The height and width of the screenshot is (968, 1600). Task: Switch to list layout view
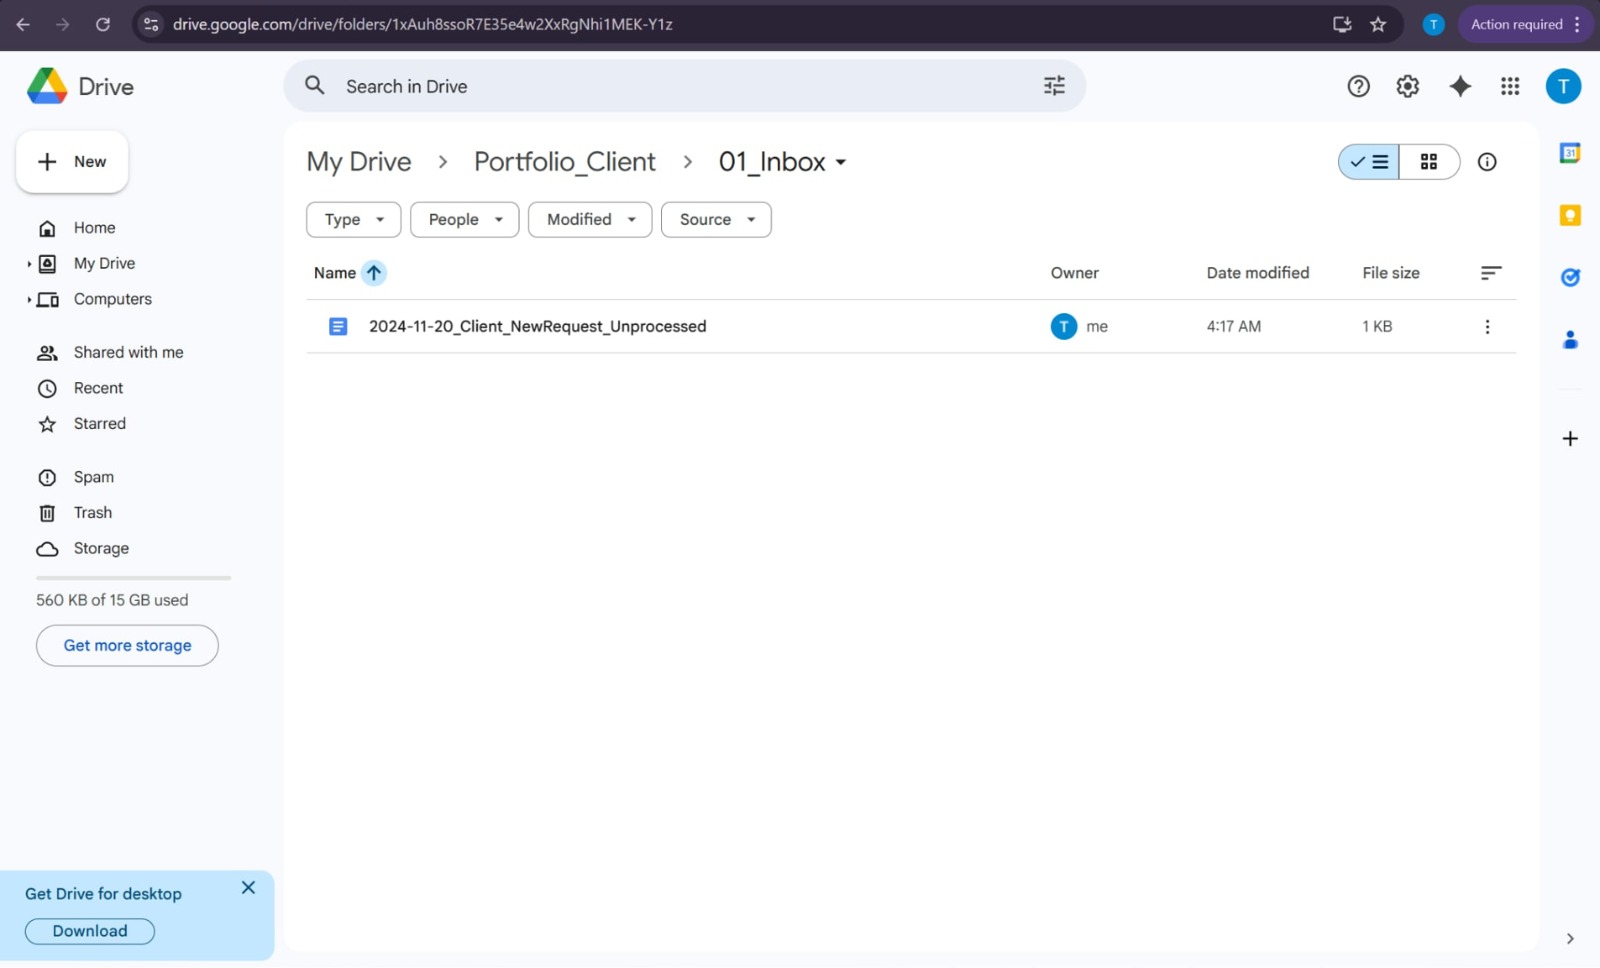click(x=1369, y=162)
